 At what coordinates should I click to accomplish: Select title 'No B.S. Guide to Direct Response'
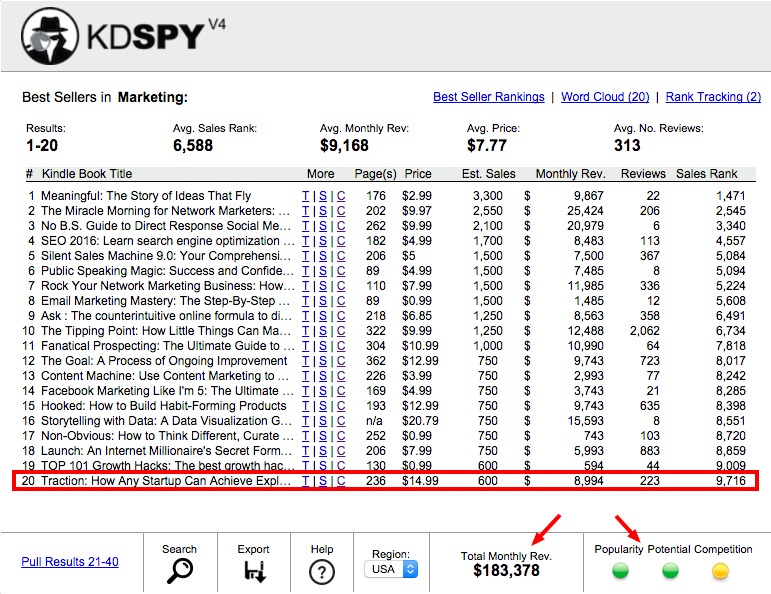pyautogui.click(x=166, y=226)
